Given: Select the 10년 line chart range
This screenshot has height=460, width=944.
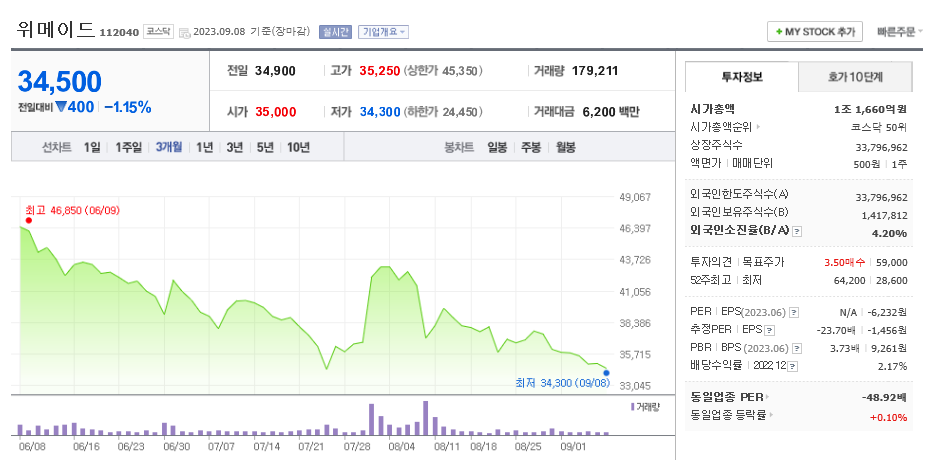Looking at the screenshot, I should pos(299,147).
